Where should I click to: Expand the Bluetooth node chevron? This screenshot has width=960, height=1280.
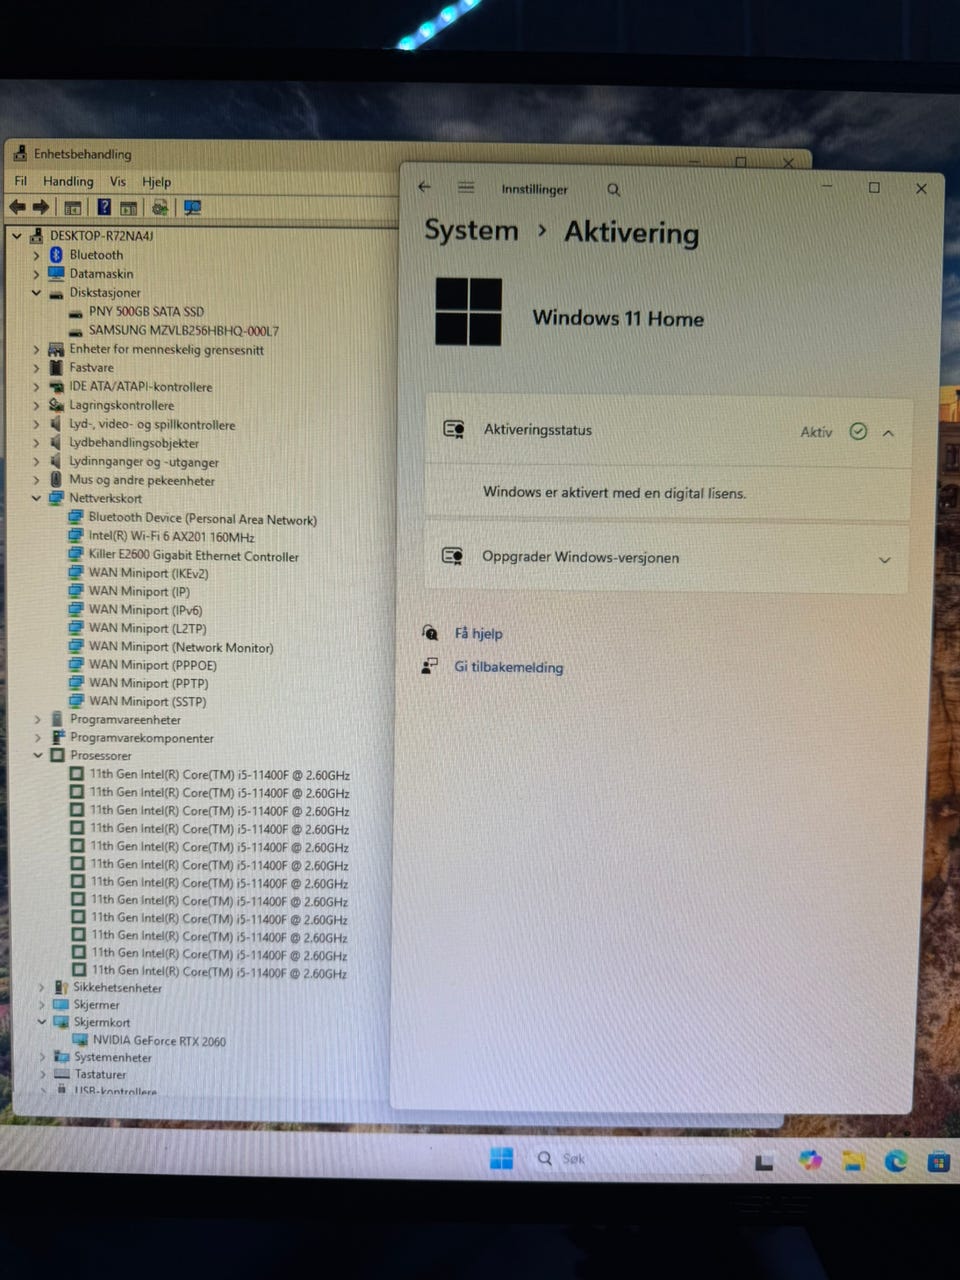coord(36,255)
